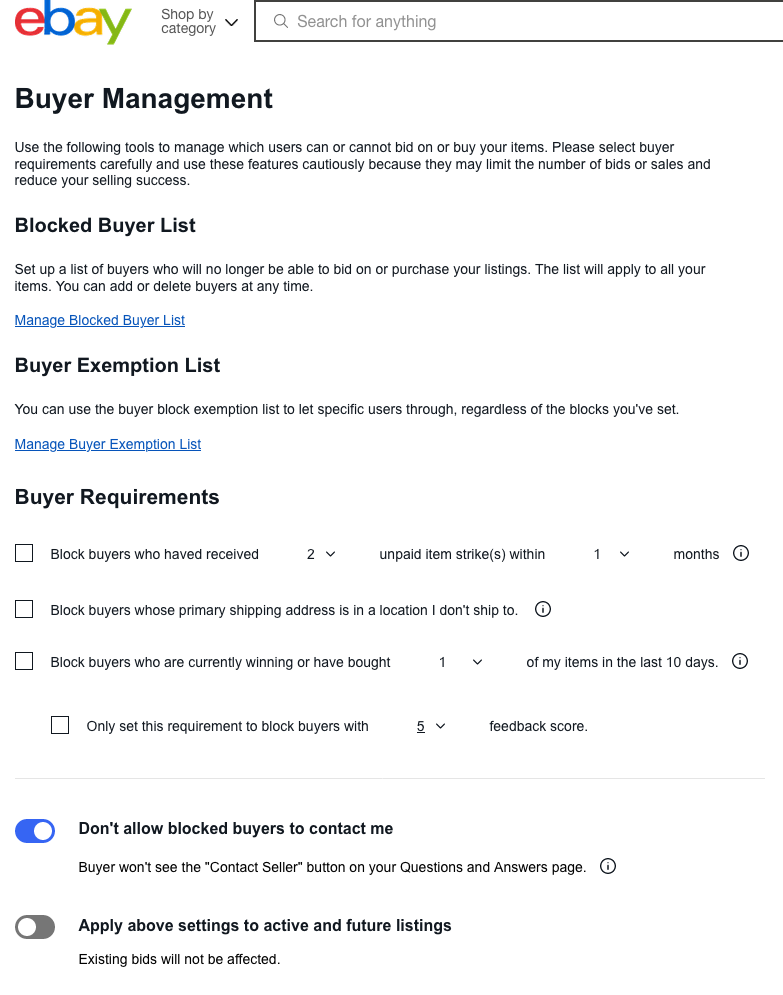783x995 pixels.
Task: Open info icon for unpaid item strikes
Action: point(741,553)
